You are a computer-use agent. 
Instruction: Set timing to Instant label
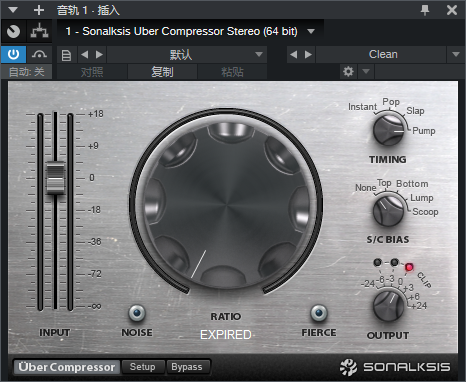(x=362, y=107)
